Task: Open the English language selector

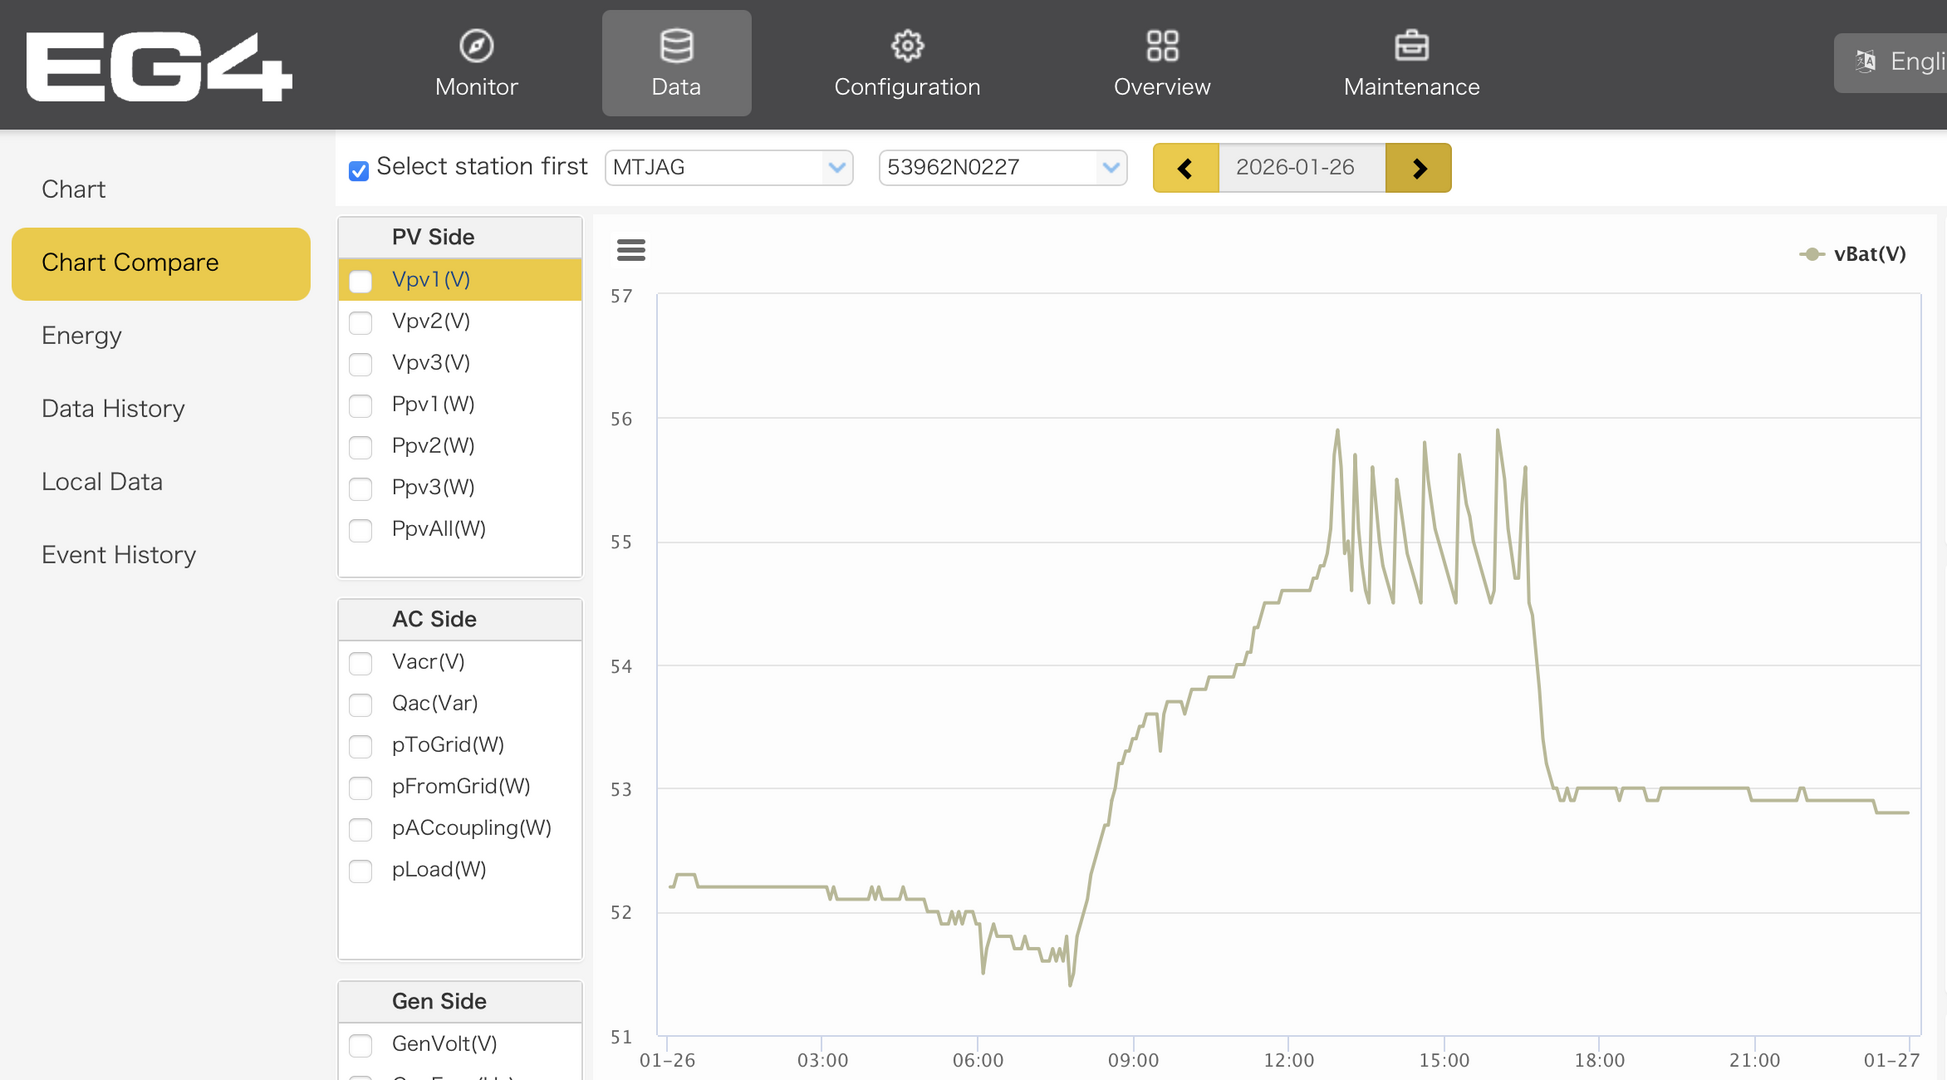Action: tap(1895, 62)
